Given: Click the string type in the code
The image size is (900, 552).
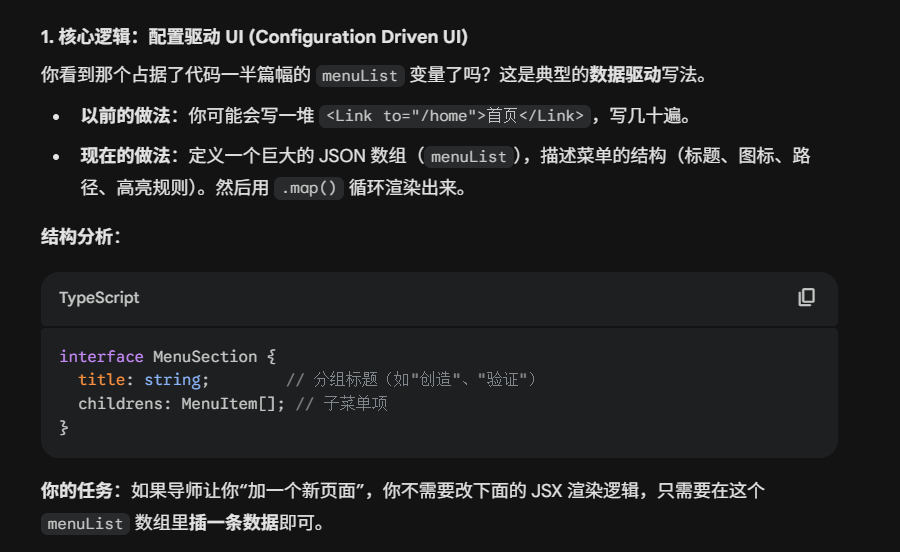Looking at the screenshot, I should 172,380.
